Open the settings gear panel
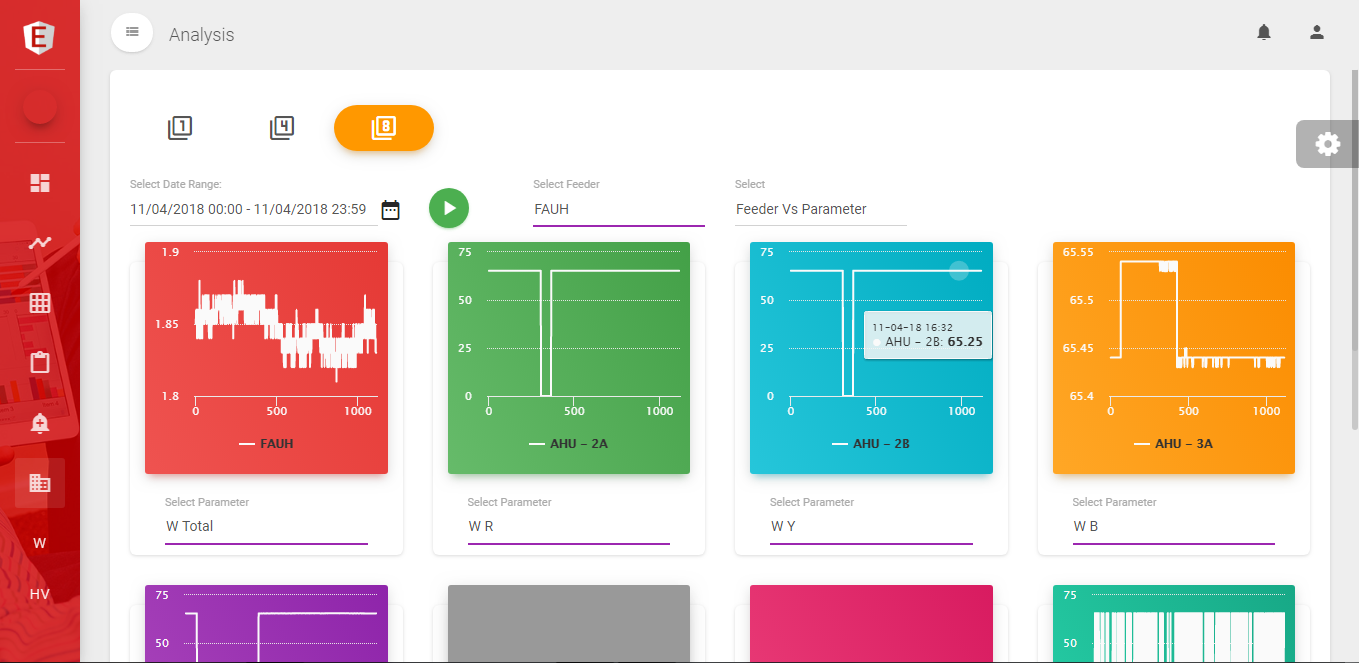The height and width of the screenshot is (663, 1359). (x=1327, y=144)
